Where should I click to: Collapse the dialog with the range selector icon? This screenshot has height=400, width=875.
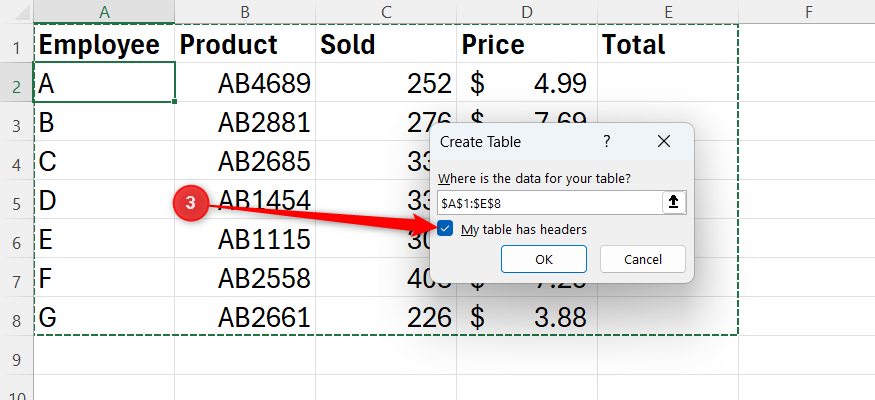tap(674, 203)
